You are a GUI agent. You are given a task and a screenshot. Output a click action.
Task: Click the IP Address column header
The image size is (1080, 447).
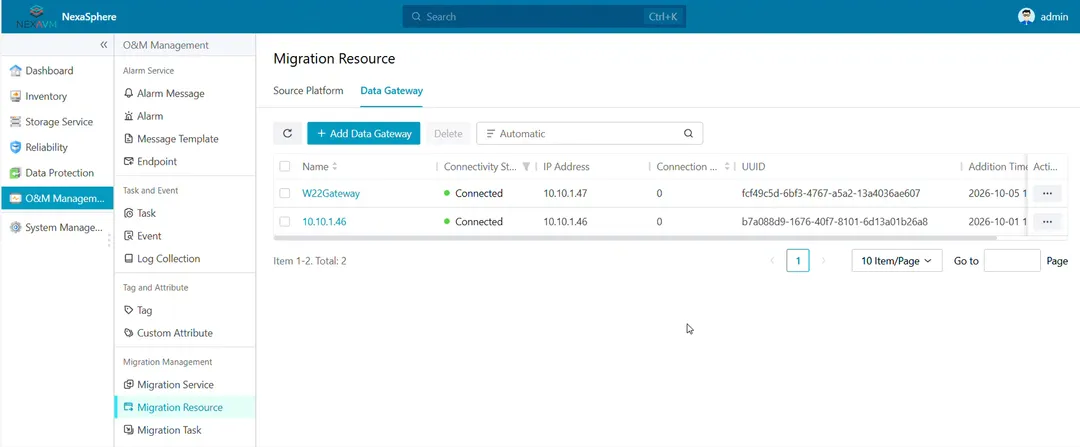566,167
